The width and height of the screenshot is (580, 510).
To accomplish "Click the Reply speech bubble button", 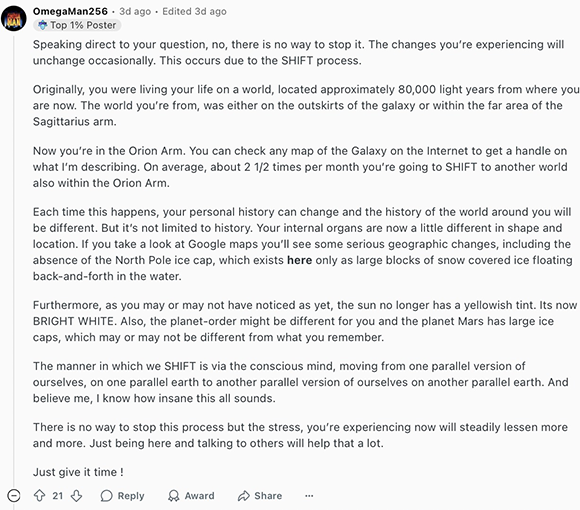I will coord(122,496).
